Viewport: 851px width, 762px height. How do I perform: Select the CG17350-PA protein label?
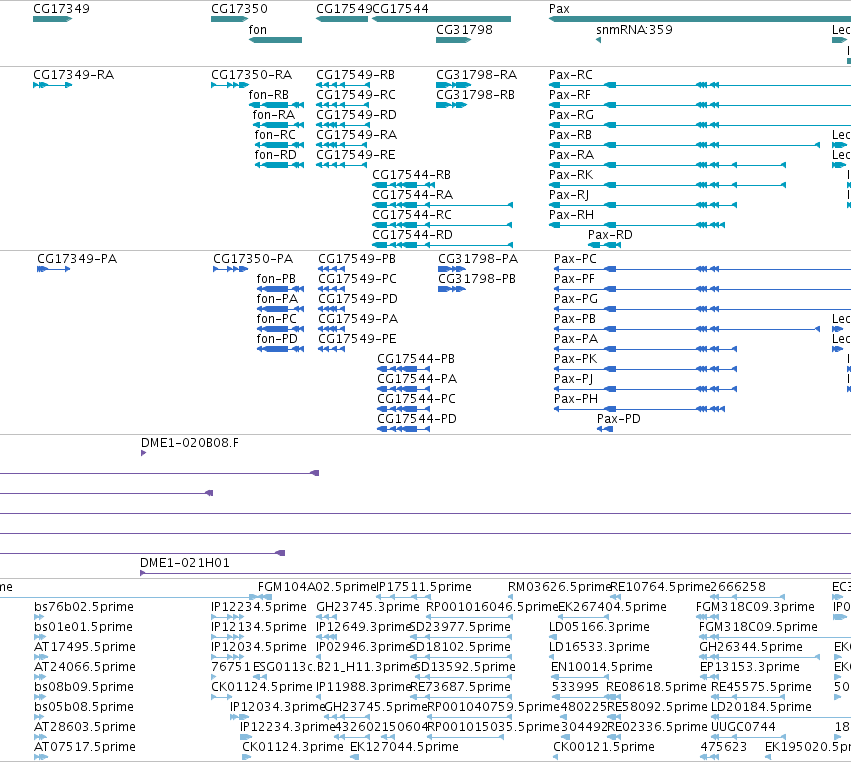(x=253, y=258)
